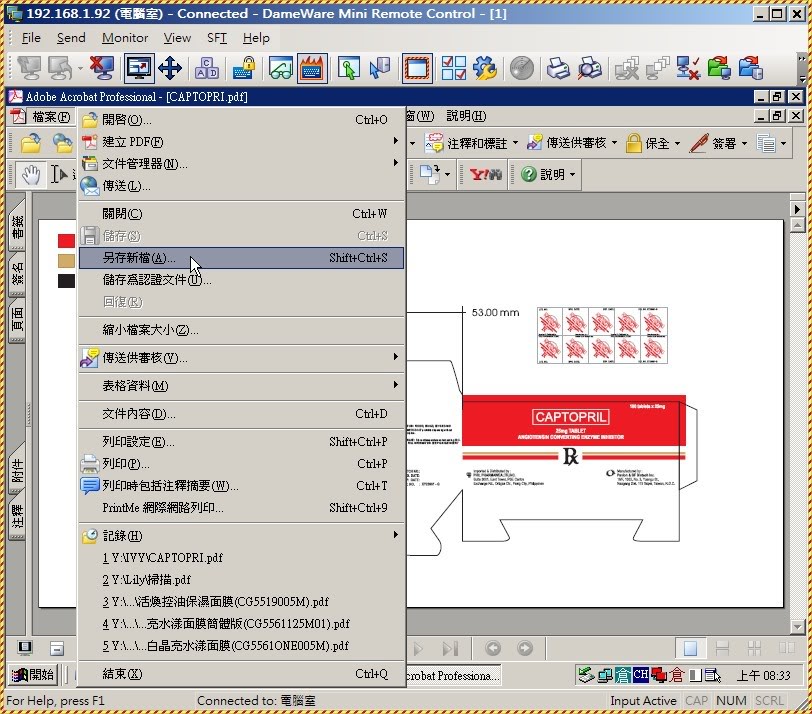Open the 說明 toolbar dropdown arrow
Image resolution: width=812 pixels, height=714 pixels.
tap(572, 174)
